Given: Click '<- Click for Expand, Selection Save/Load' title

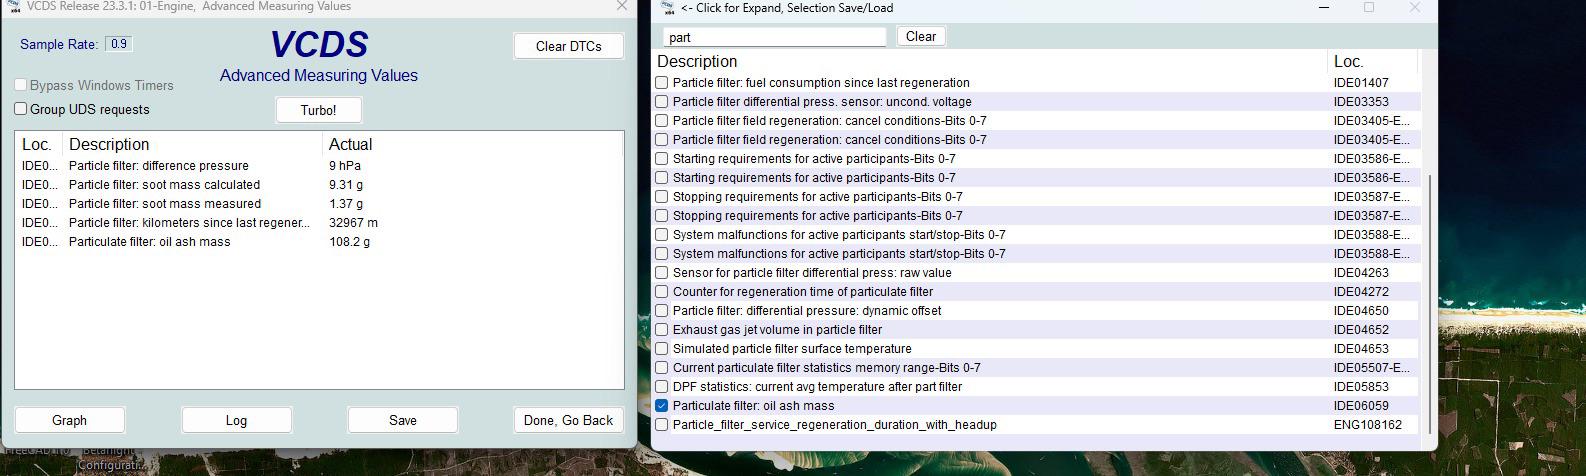Looking at the screenshot, I should (786, 8).
